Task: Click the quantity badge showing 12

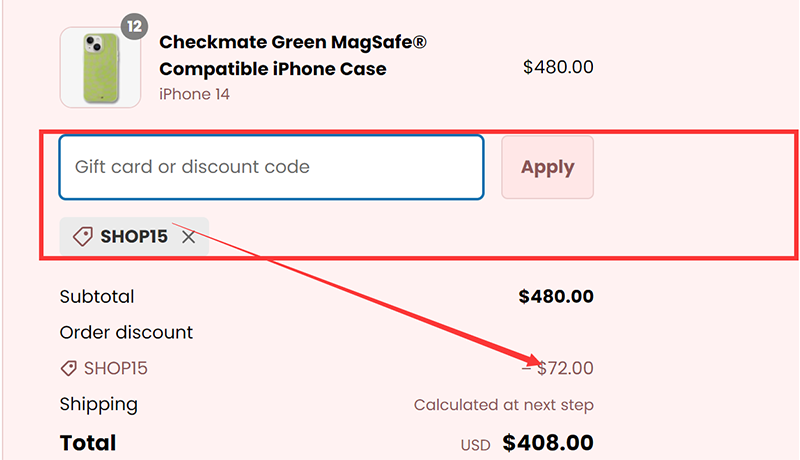Action: point(134,25)
